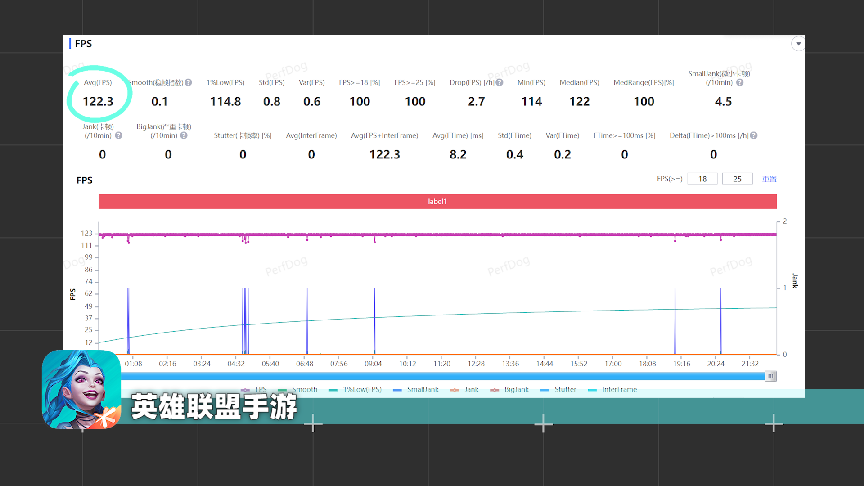Image resolution: width=864 pixels, height=486 pixels.
Task: Click the FPS threshold field showing 25
Action: [737, 178]
